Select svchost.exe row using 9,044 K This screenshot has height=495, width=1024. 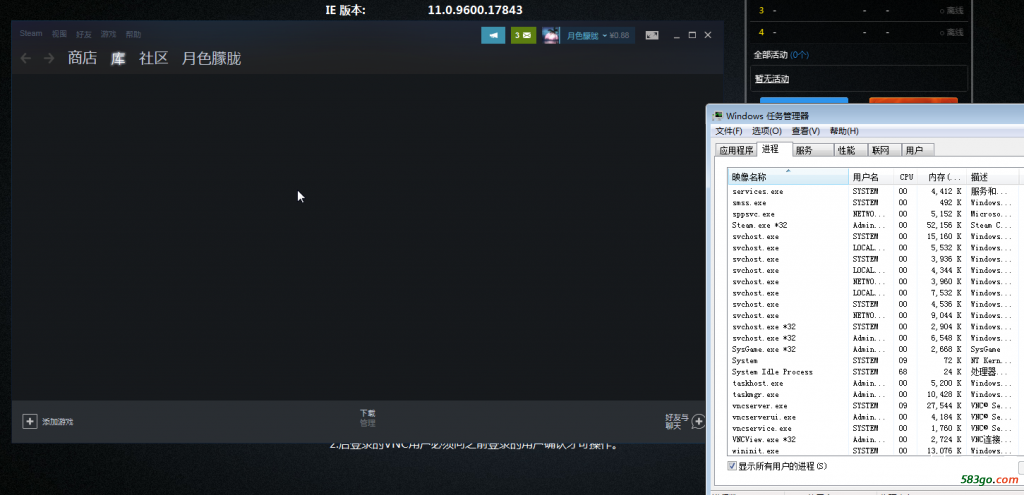[874, 315]
